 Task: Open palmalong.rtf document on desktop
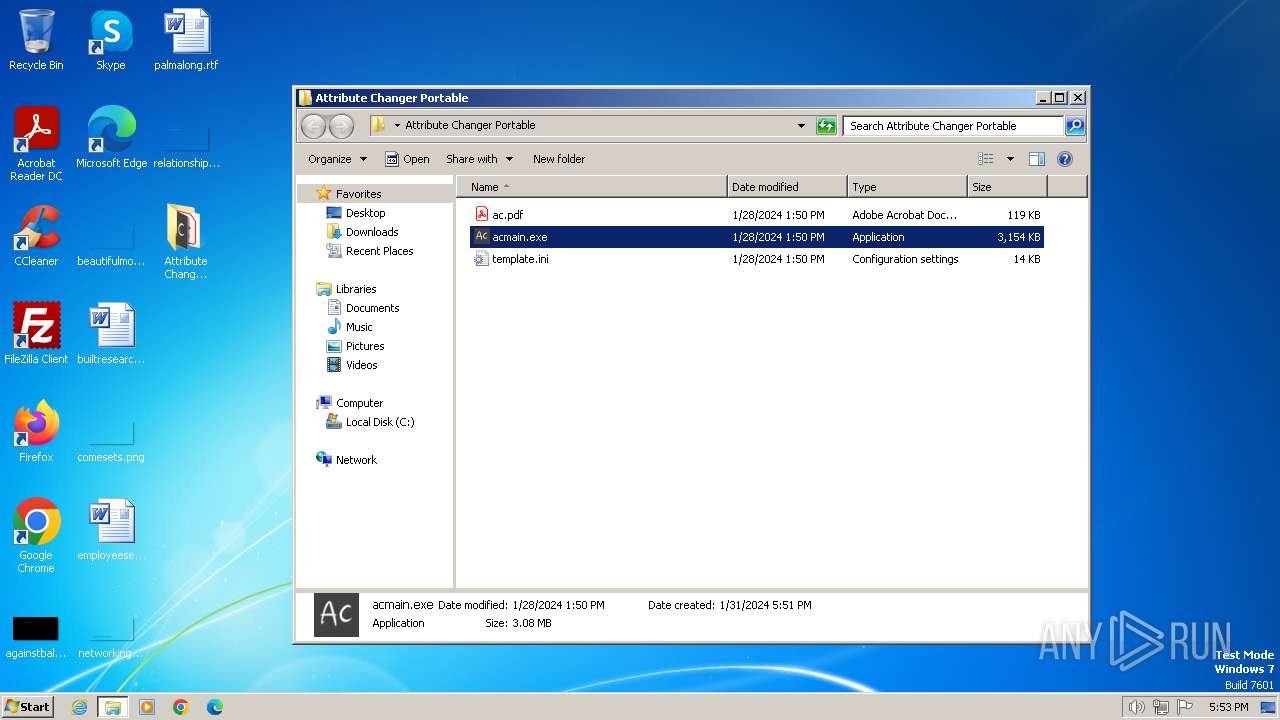pos(186,40)
